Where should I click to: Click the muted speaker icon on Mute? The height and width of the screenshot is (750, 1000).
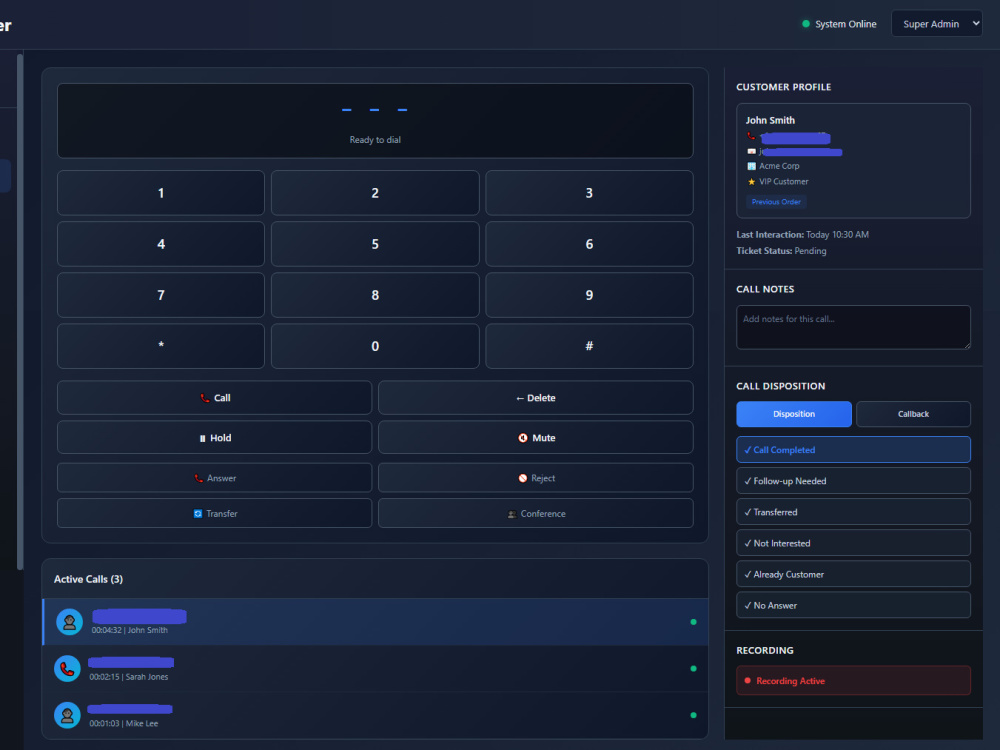[523, 438]
